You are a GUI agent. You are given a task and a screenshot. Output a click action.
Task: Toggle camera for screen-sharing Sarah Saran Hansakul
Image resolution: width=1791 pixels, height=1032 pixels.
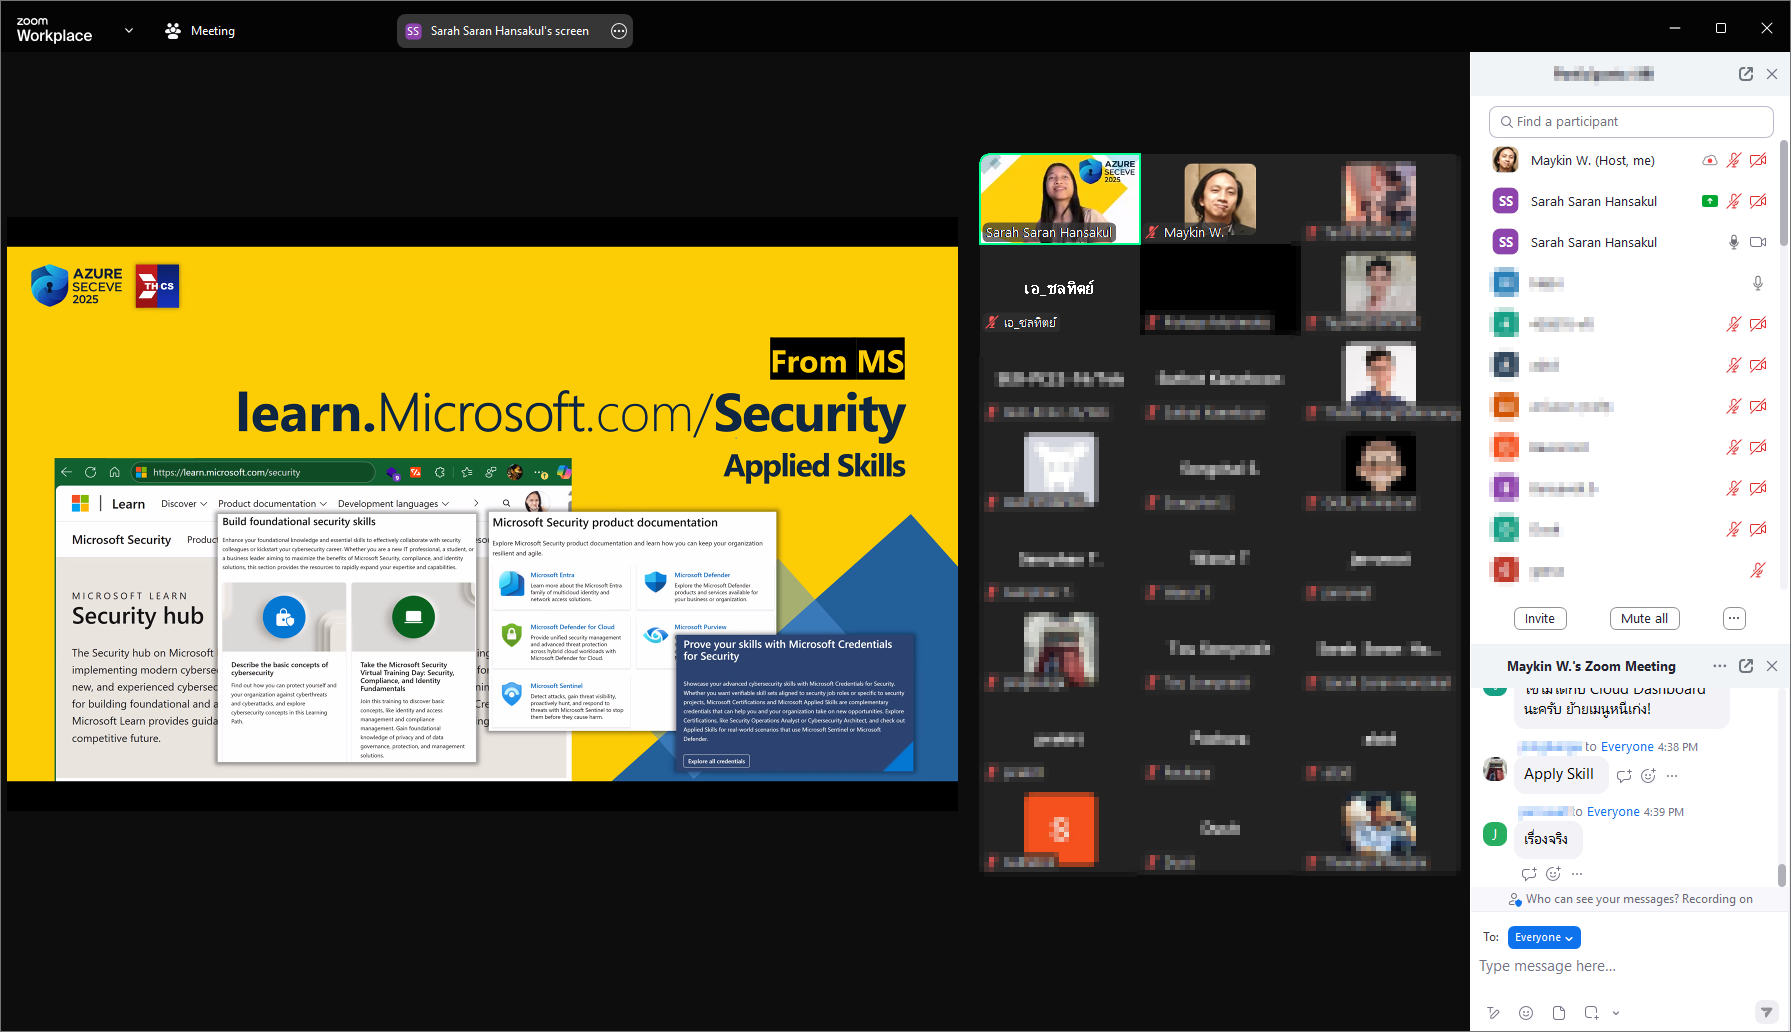click(1758, 201)
